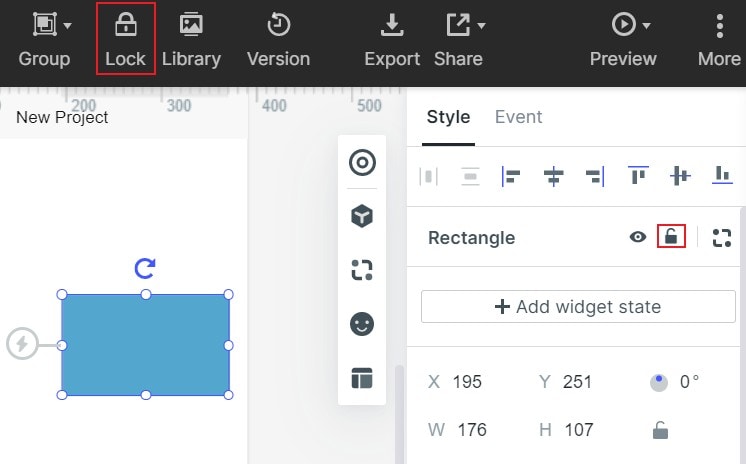Screen dimensions: 746x464
Task: Click the Group toolbar icon
Action: tap(44, 24)
